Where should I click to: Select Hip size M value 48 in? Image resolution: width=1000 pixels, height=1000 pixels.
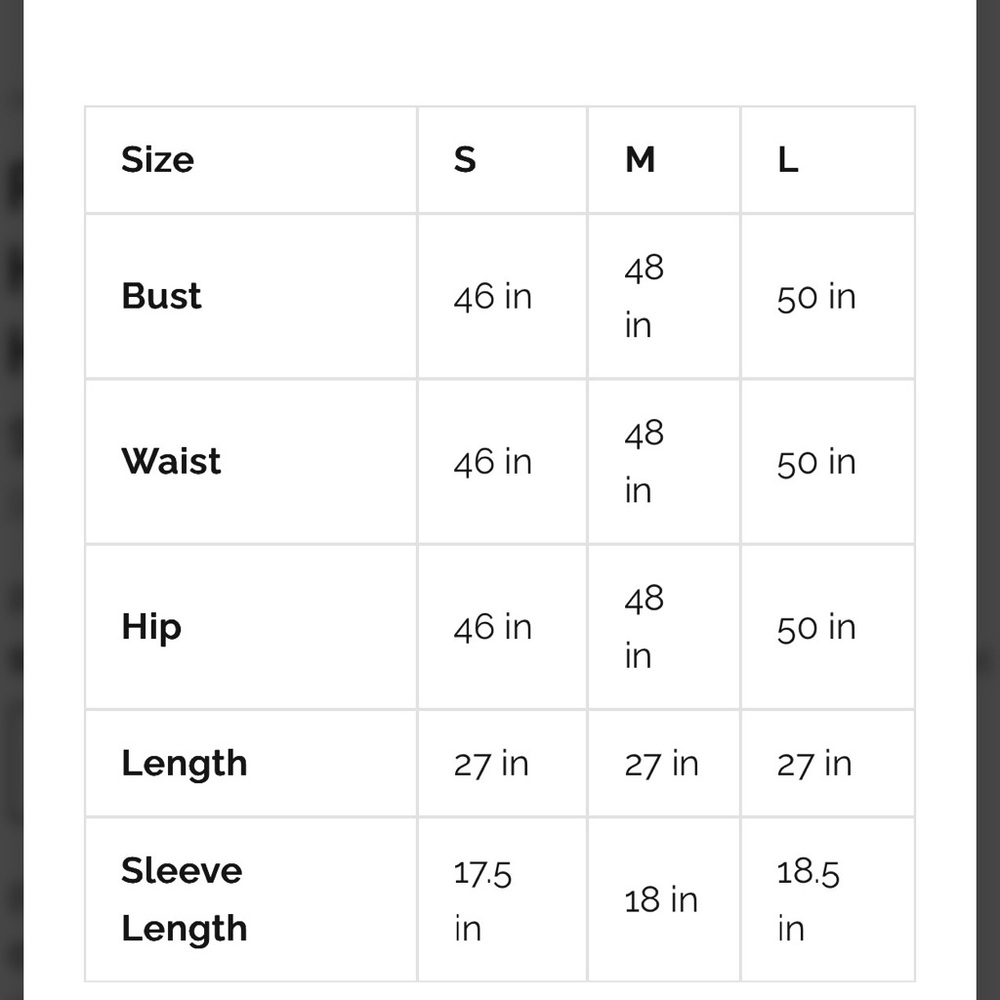click(x=644, y=627)
